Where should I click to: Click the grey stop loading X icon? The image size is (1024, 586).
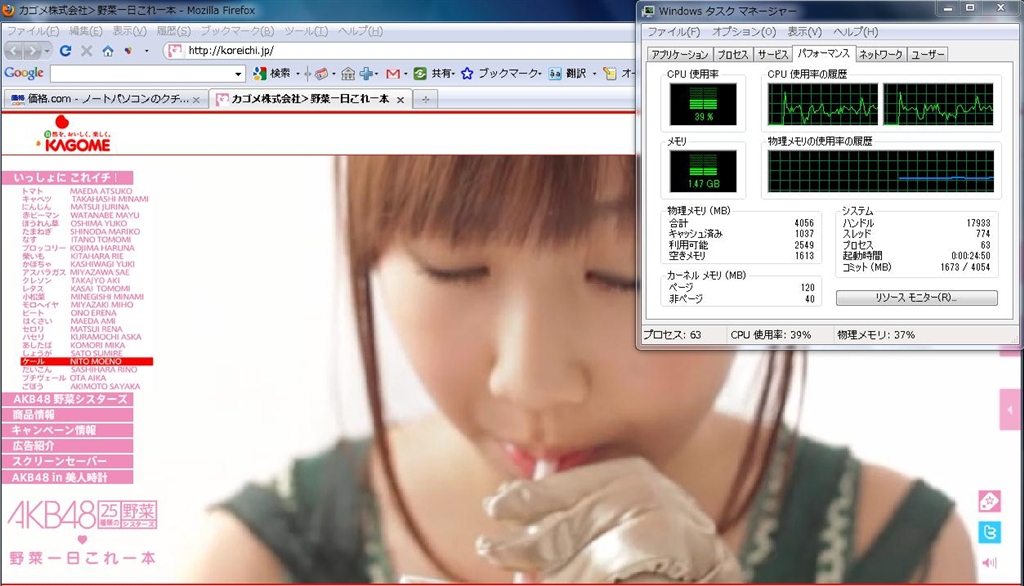(x=86, y=50)
